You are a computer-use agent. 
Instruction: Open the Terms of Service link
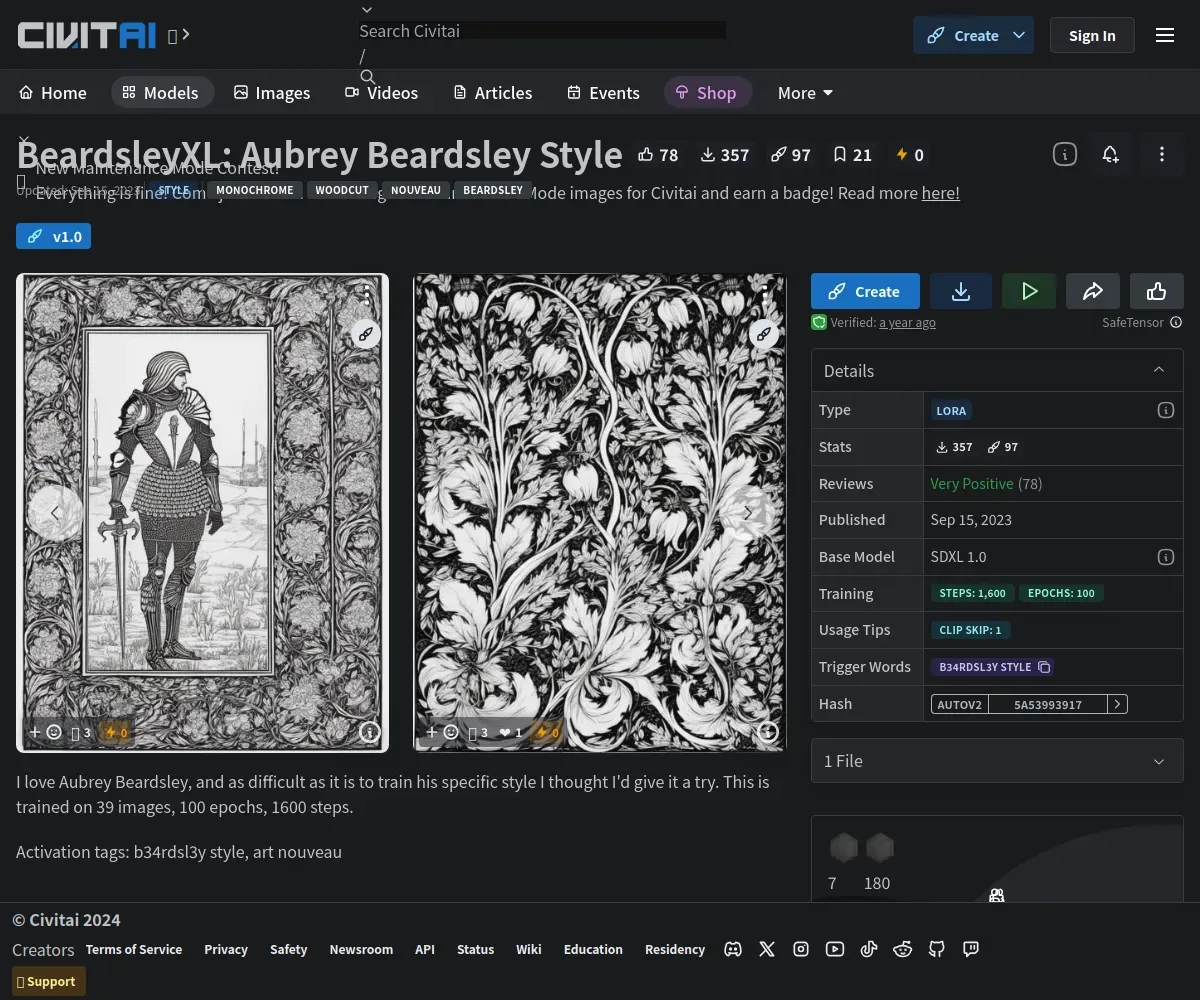(134, 949)
